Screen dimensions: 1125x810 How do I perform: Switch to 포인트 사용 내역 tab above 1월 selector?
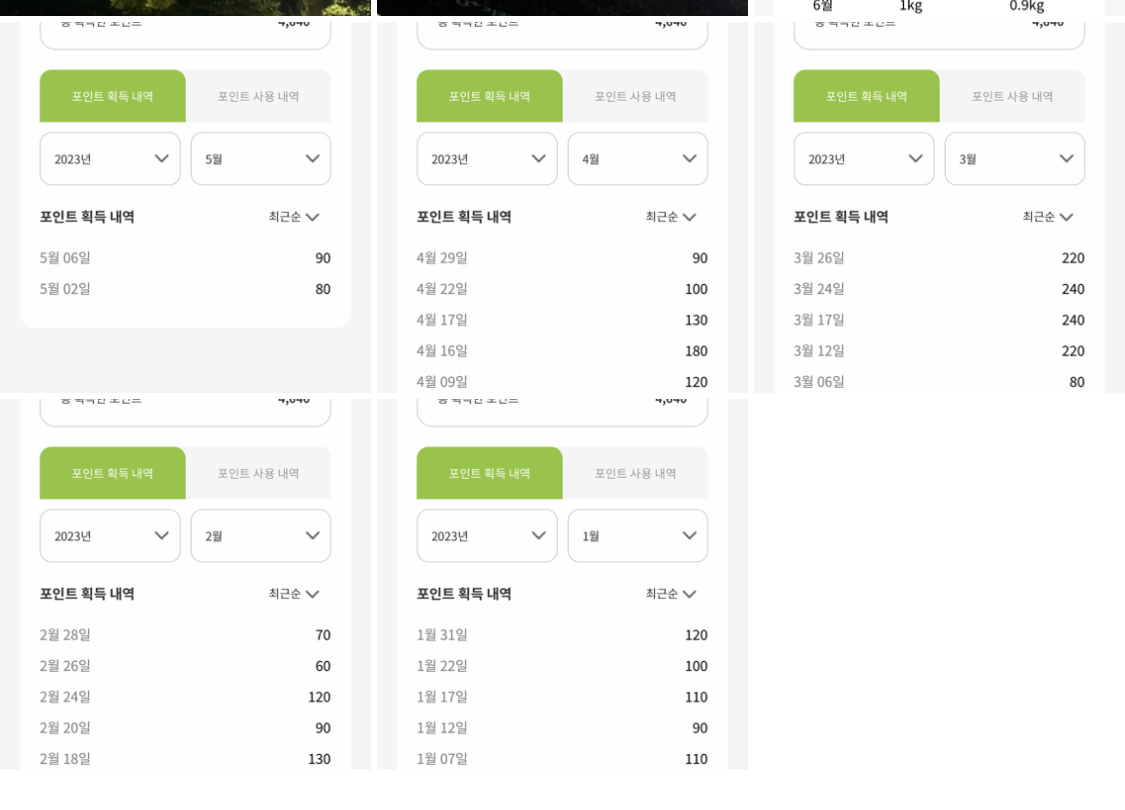635,473
